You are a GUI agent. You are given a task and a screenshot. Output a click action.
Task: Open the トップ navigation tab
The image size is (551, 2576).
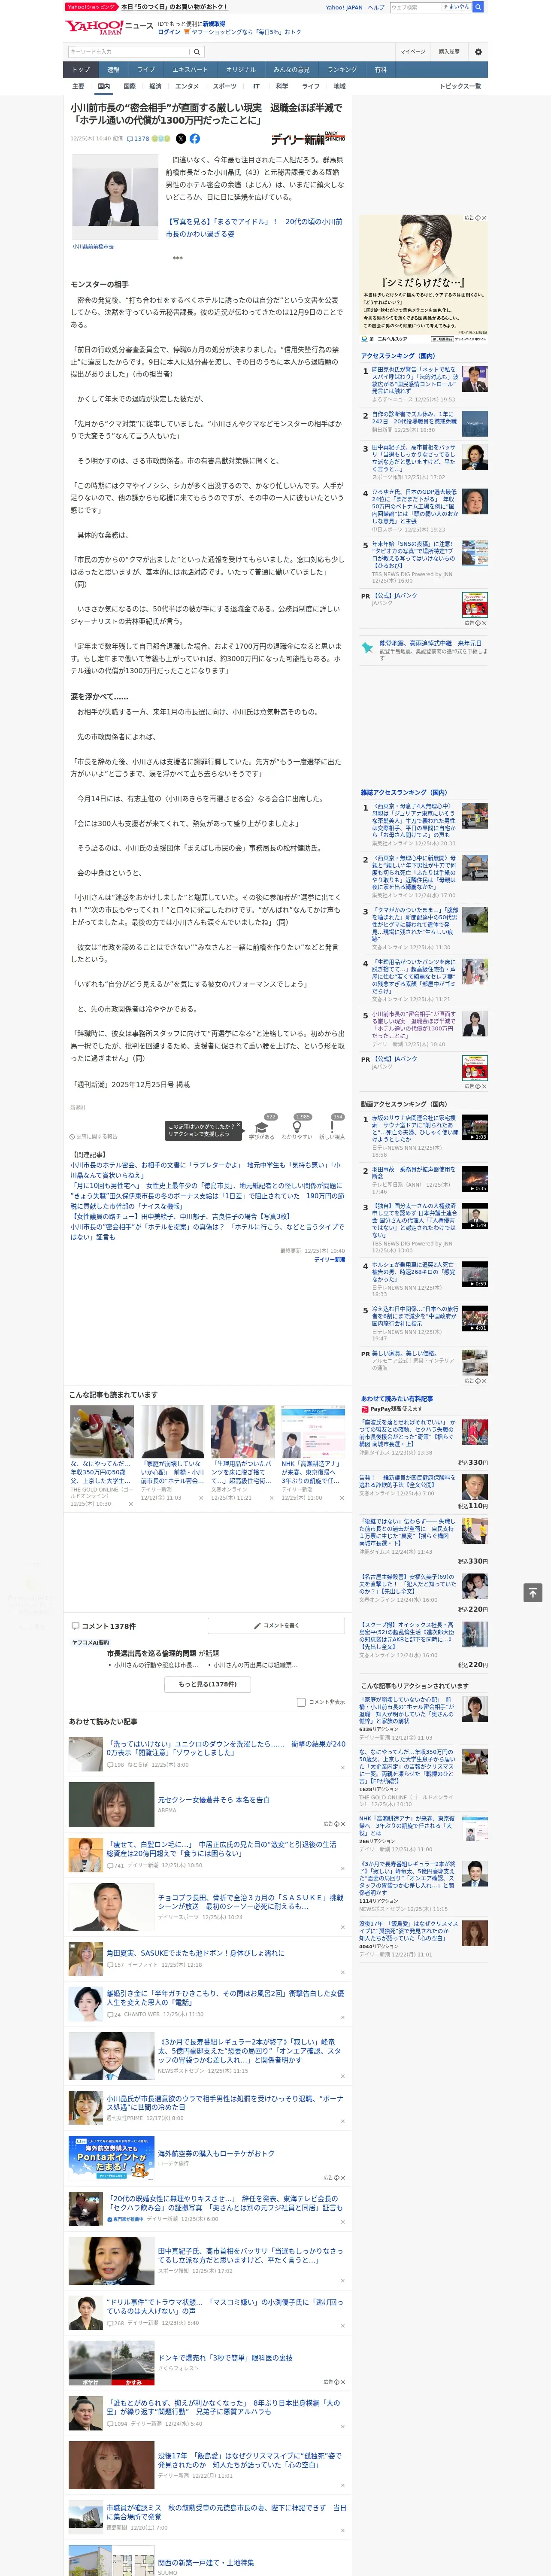tap(81, 70)
